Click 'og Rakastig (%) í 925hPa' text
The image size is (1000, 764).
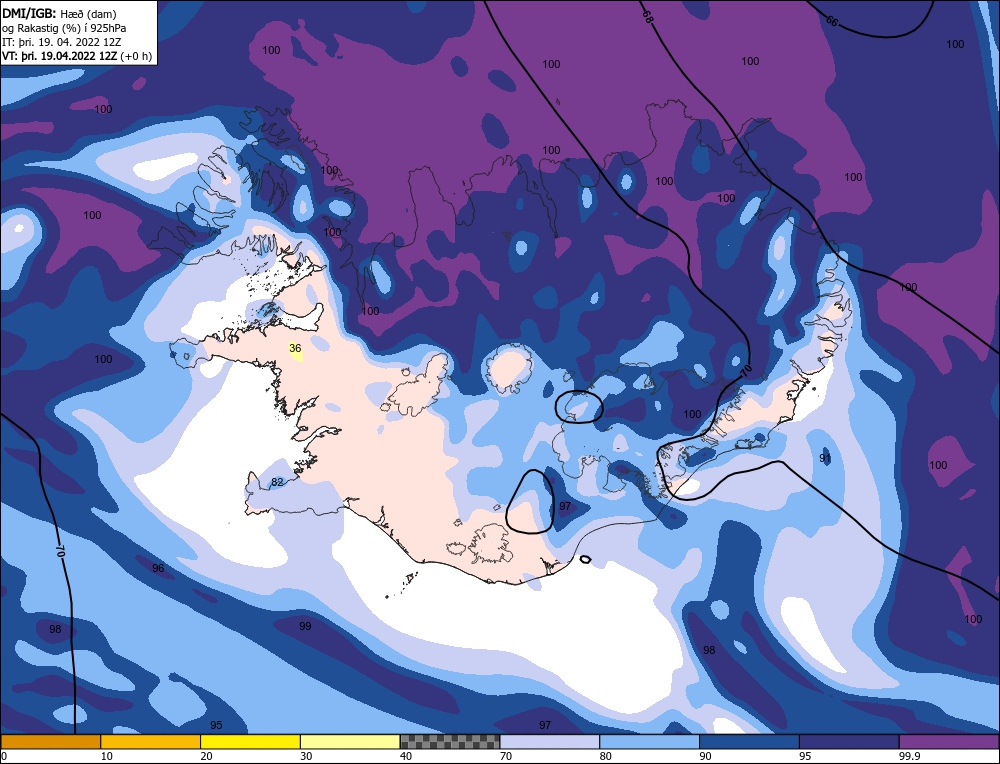64,28
